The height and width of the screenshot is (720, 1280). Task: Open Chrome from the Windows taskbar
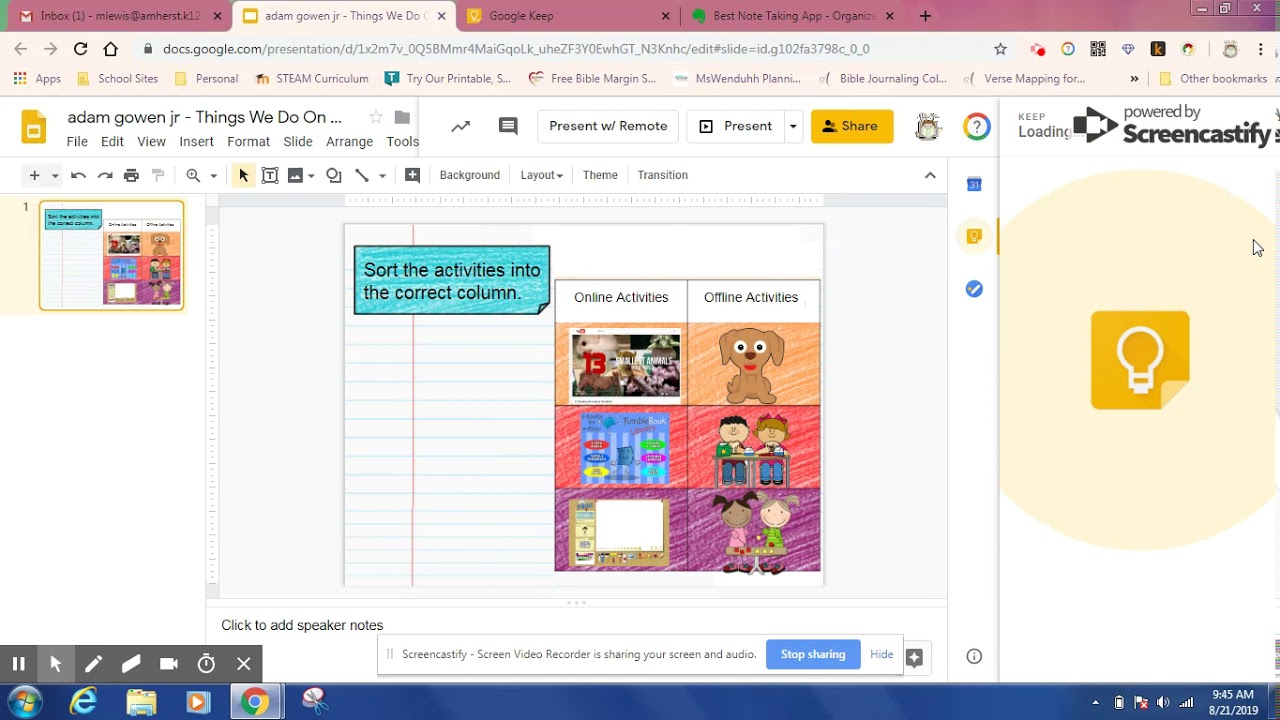click(x=254, y=702)
